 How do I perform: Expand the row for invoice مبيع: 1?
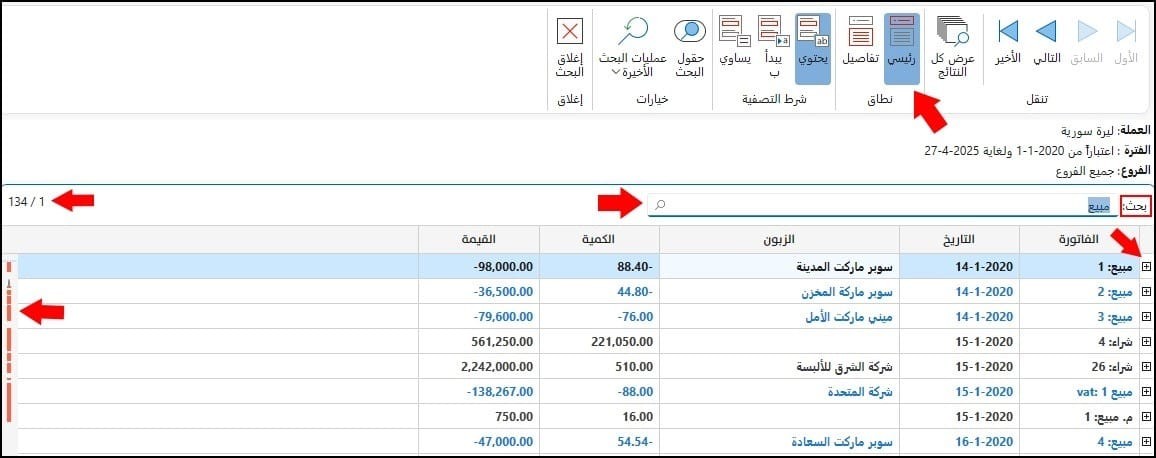(1146, 266)
